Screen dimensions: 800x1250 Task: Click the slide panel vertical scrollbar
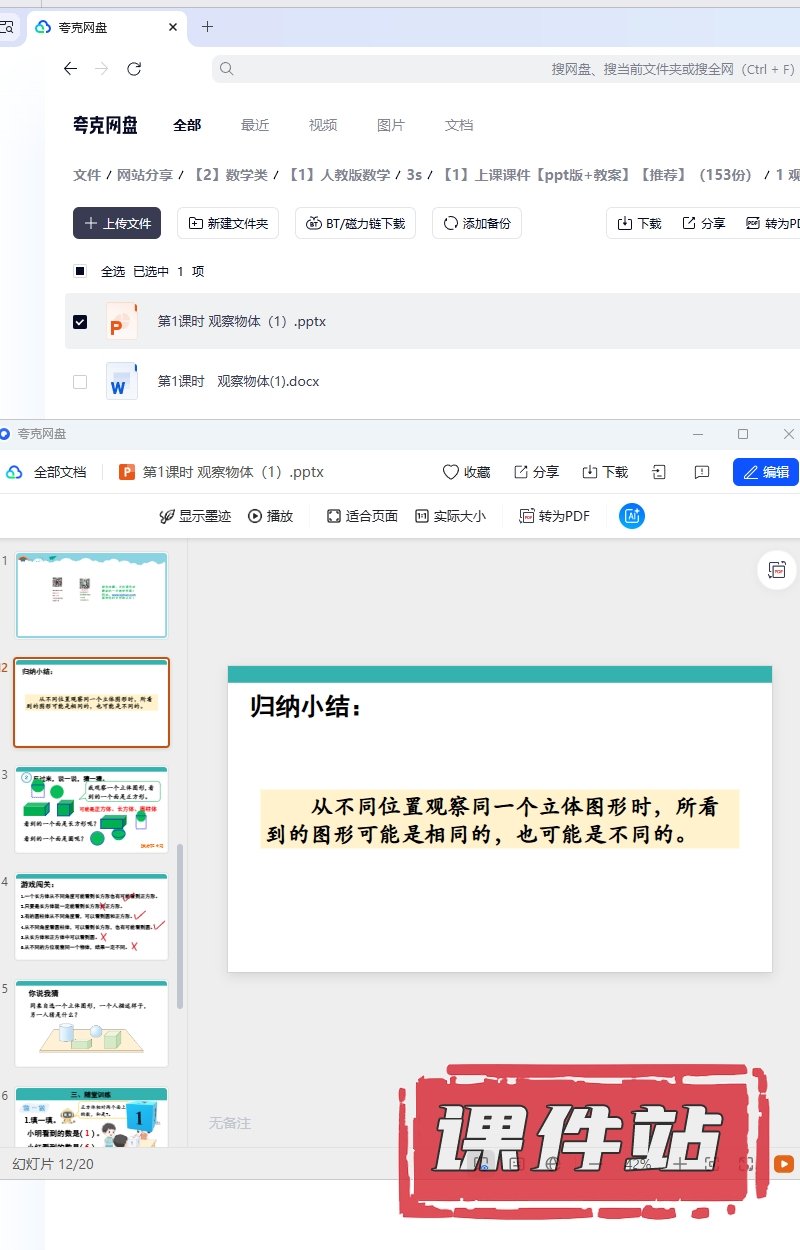(180, 925)
